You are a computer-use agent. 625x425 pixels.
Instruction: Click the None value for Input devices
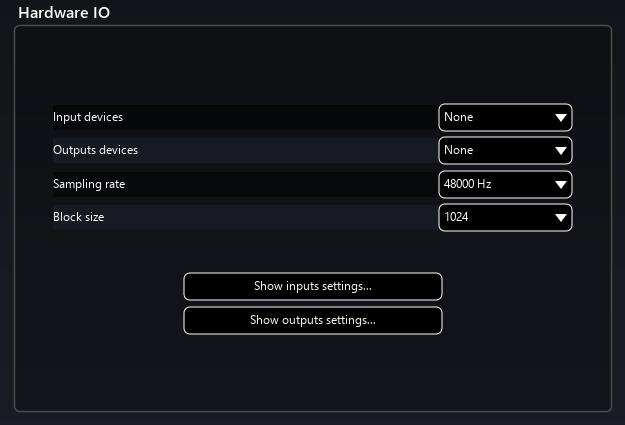(459, 117)
